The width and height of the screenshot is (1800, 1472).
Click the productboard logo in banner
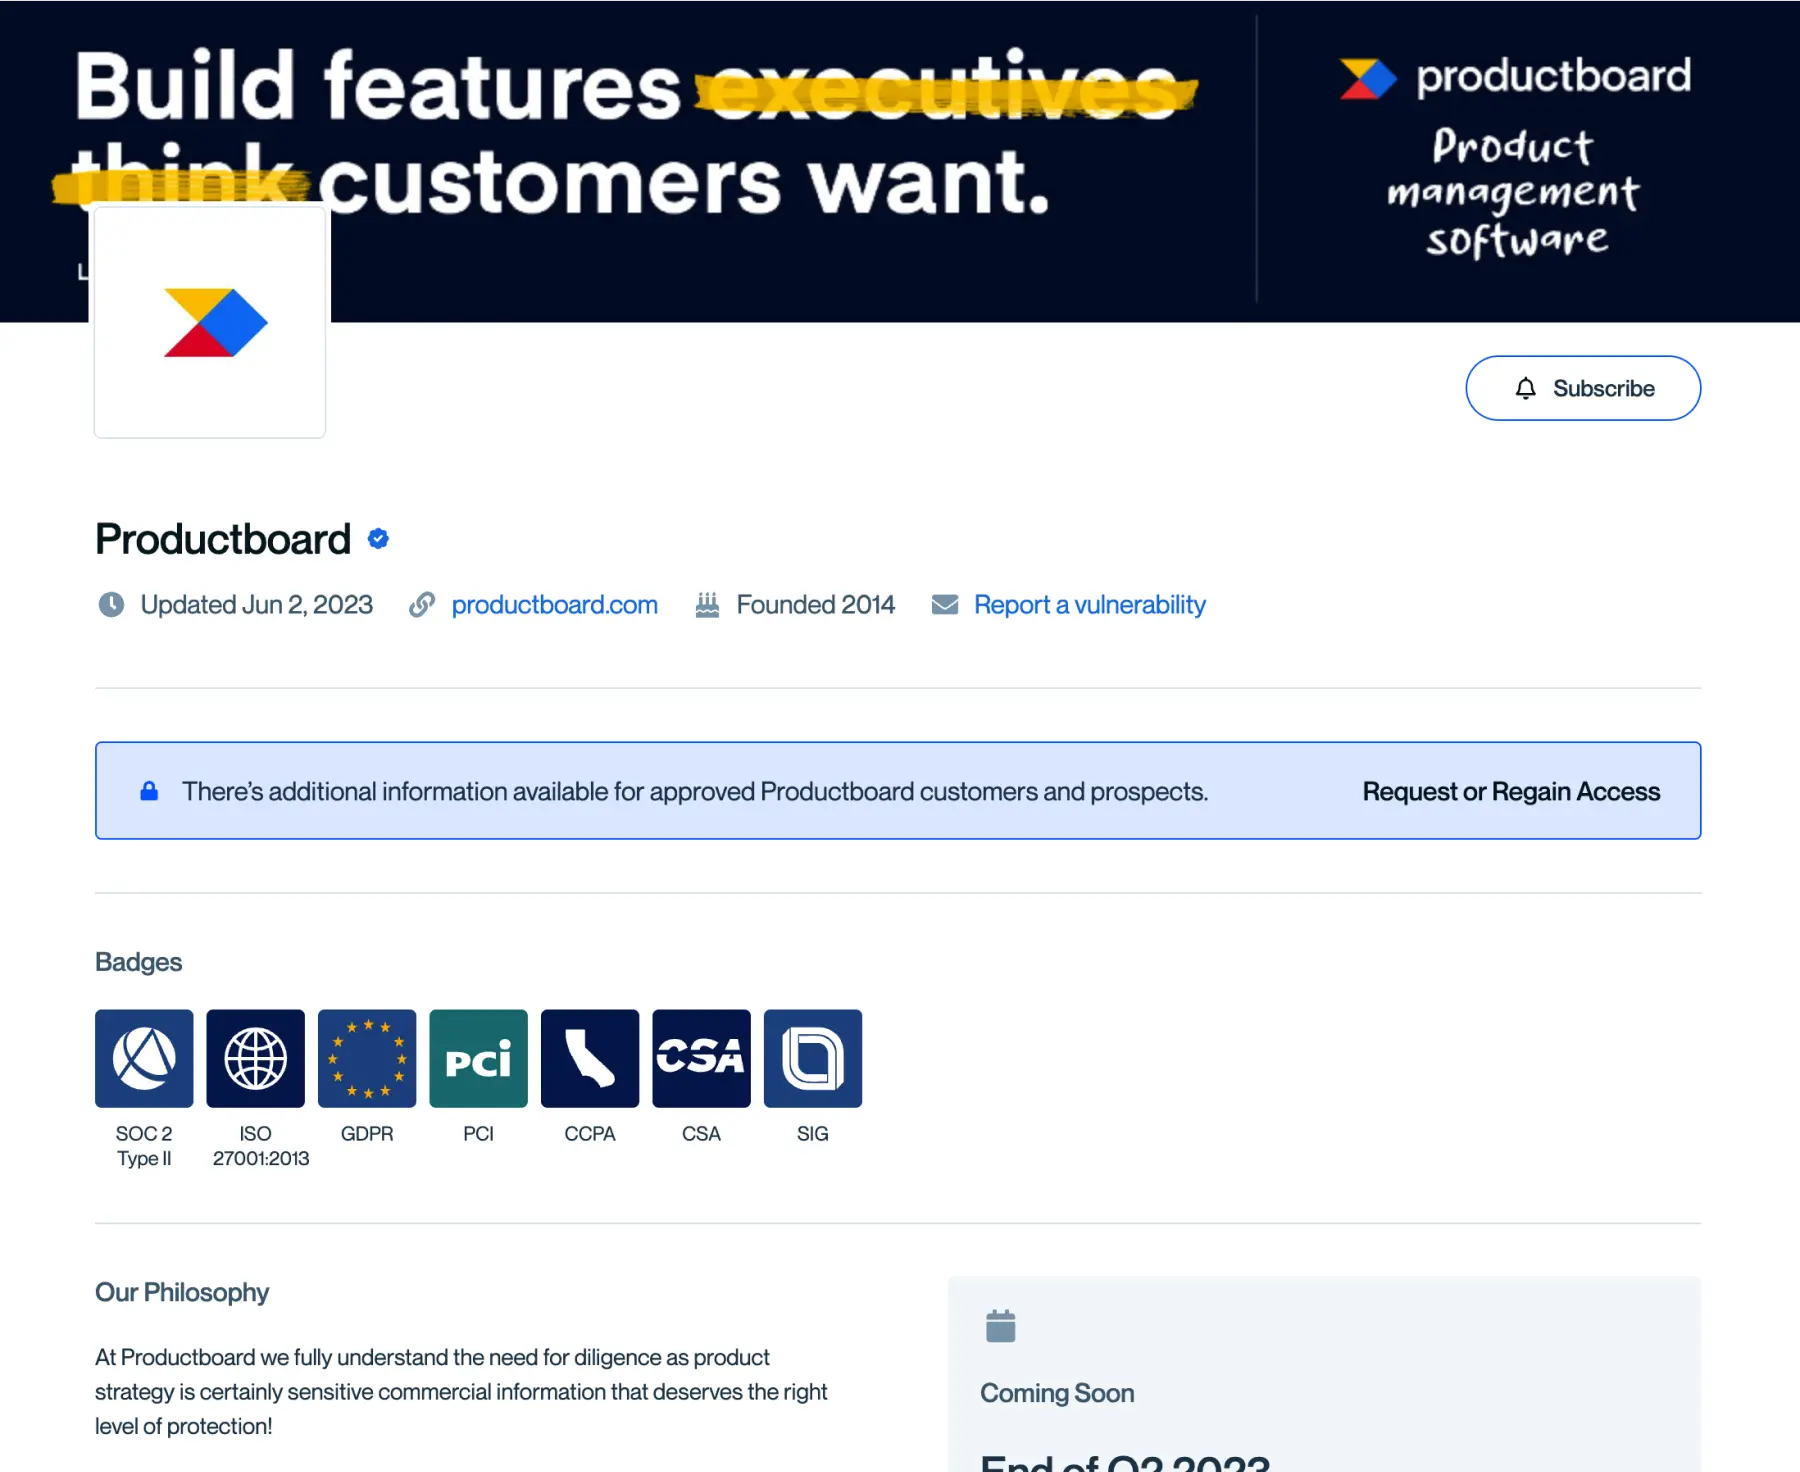click(1515, 77)
